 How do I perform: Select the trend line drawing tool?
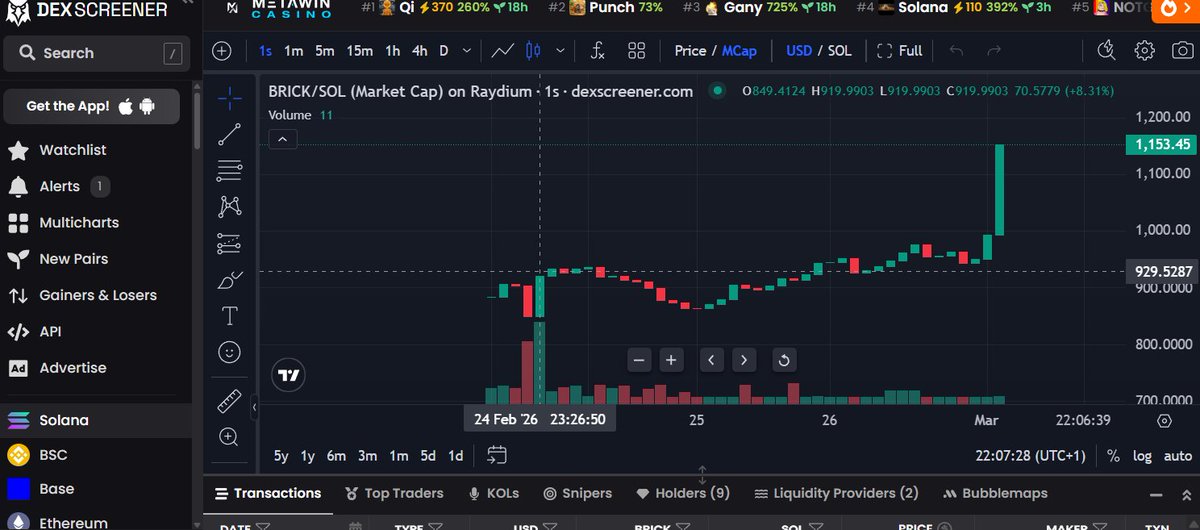[230, 133]
